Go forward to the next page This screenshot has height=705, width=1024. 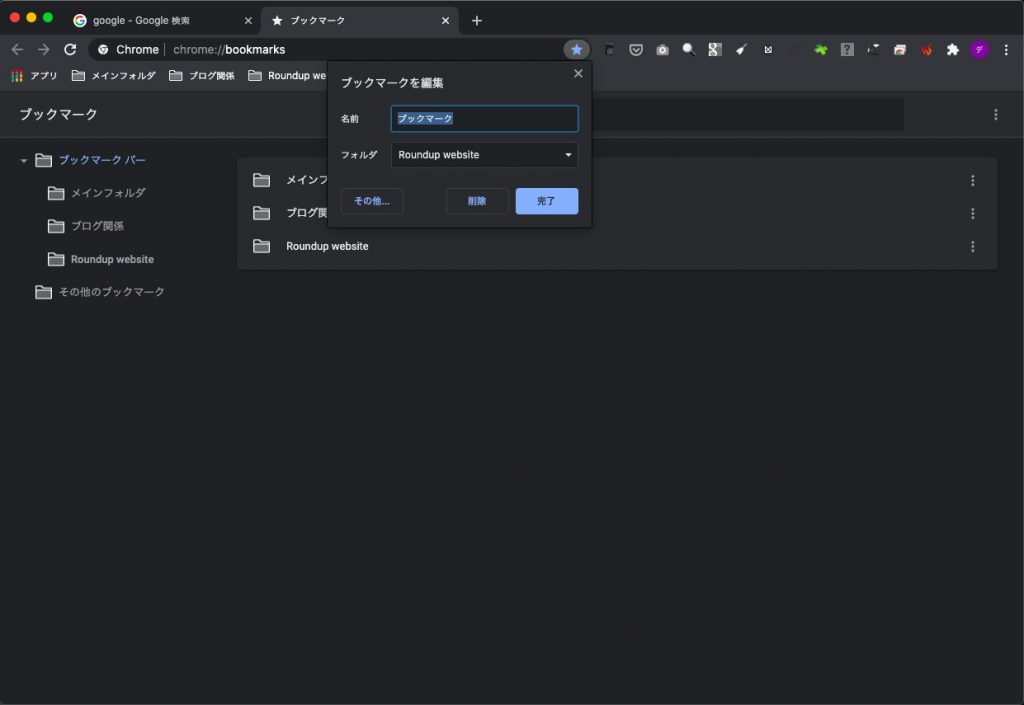(x=44, y=50)
